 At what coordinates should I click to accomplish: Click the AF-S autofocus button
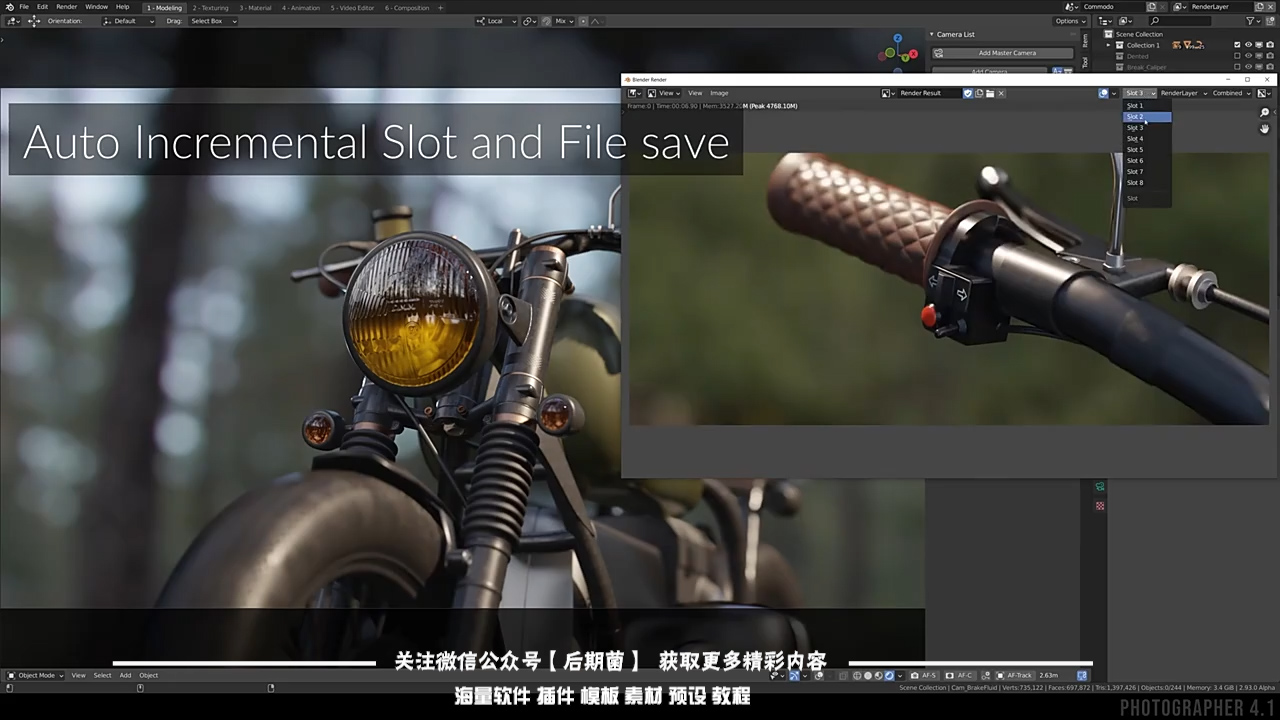pos(924,675)
